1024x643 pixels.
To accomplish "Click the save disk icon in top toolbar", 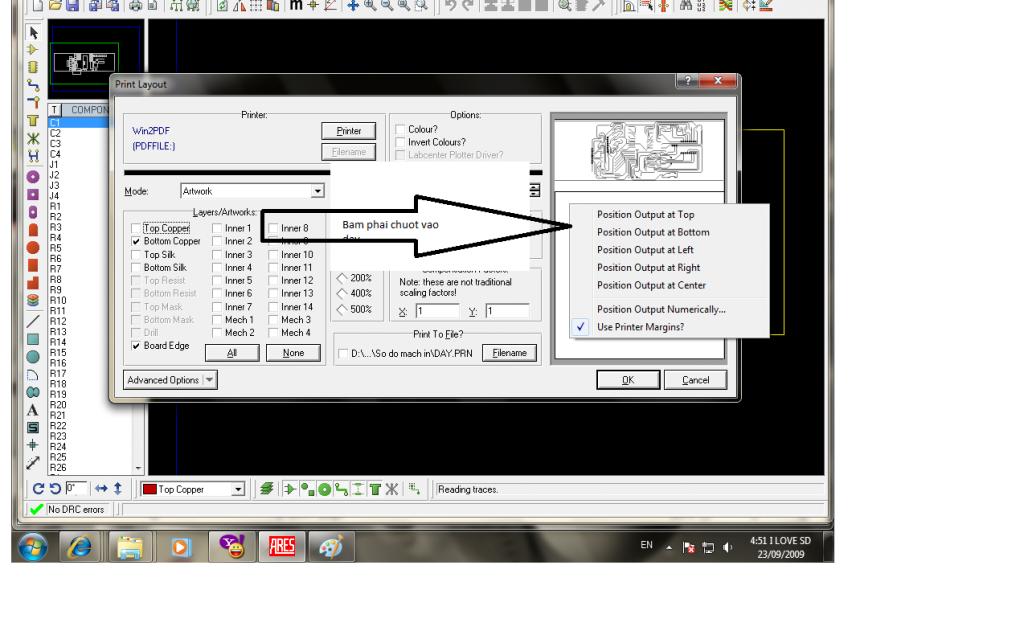I will [x=72, y=6].
